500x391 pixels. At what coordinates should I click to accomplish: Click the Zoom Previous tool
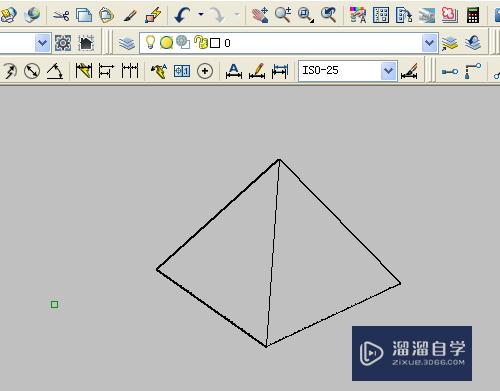tap(328, 15)
